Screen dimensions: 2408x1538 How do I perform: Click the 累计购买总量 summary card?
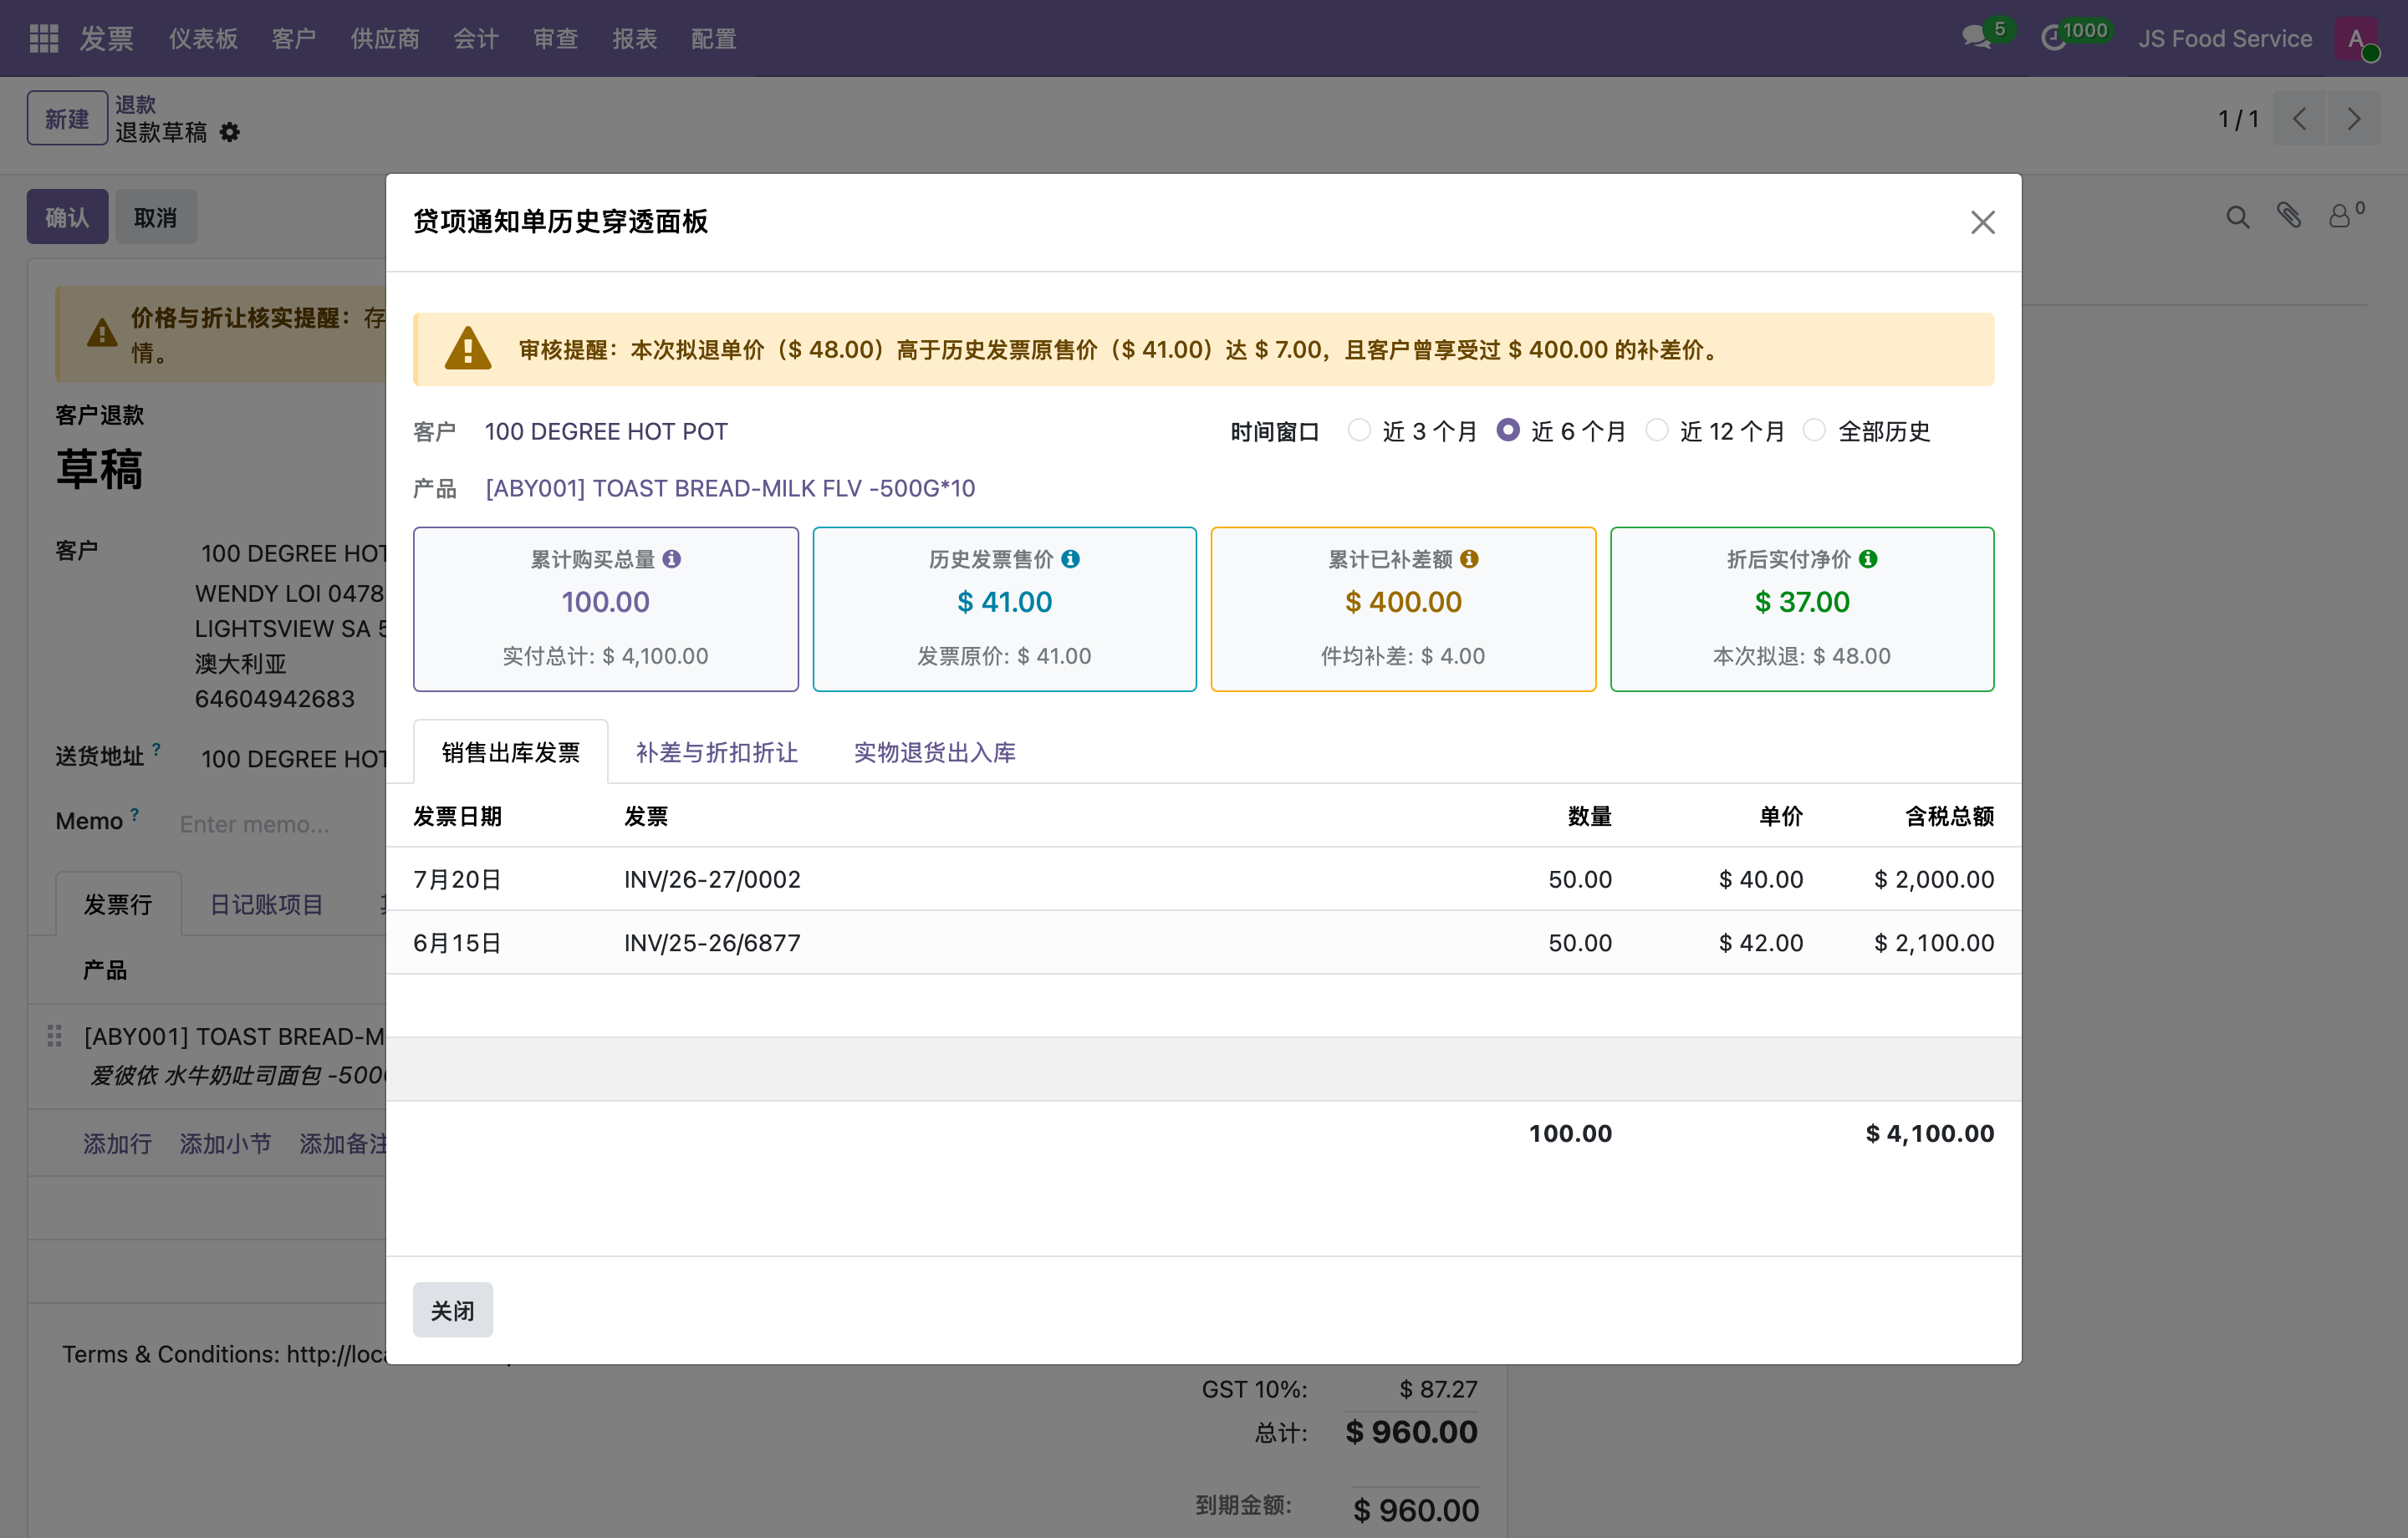click(606, 609)
